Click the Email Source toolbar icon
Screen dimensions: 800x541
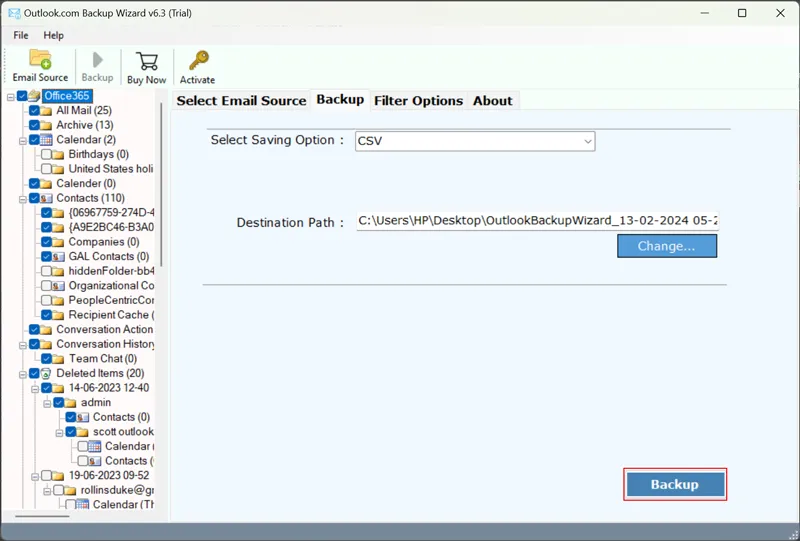tap(40, 60)
